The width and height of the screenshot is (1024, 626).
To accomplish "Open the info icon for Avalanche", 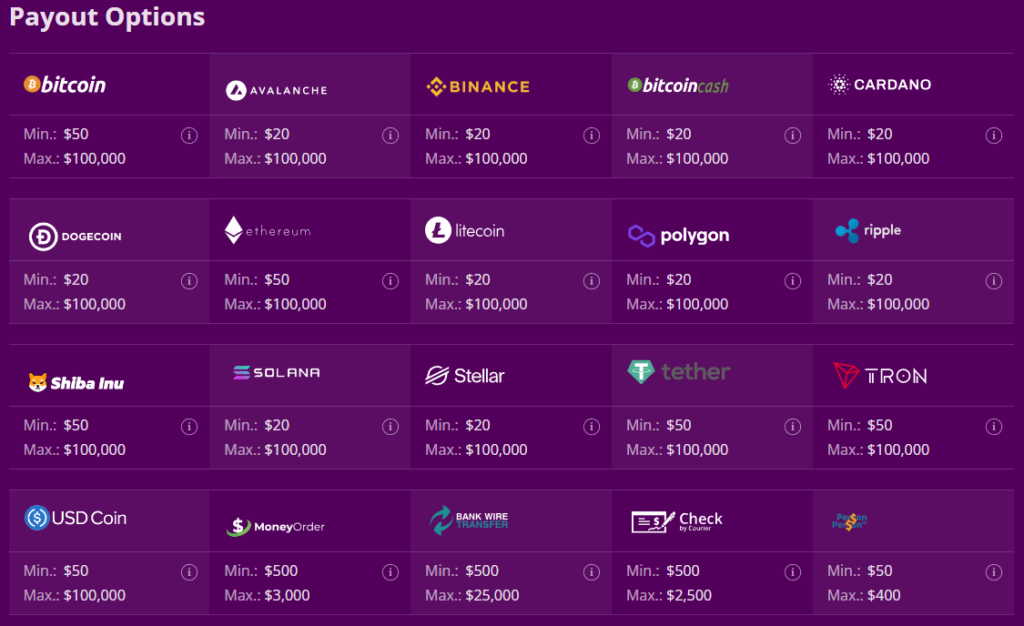I will [x=391, y=135].
